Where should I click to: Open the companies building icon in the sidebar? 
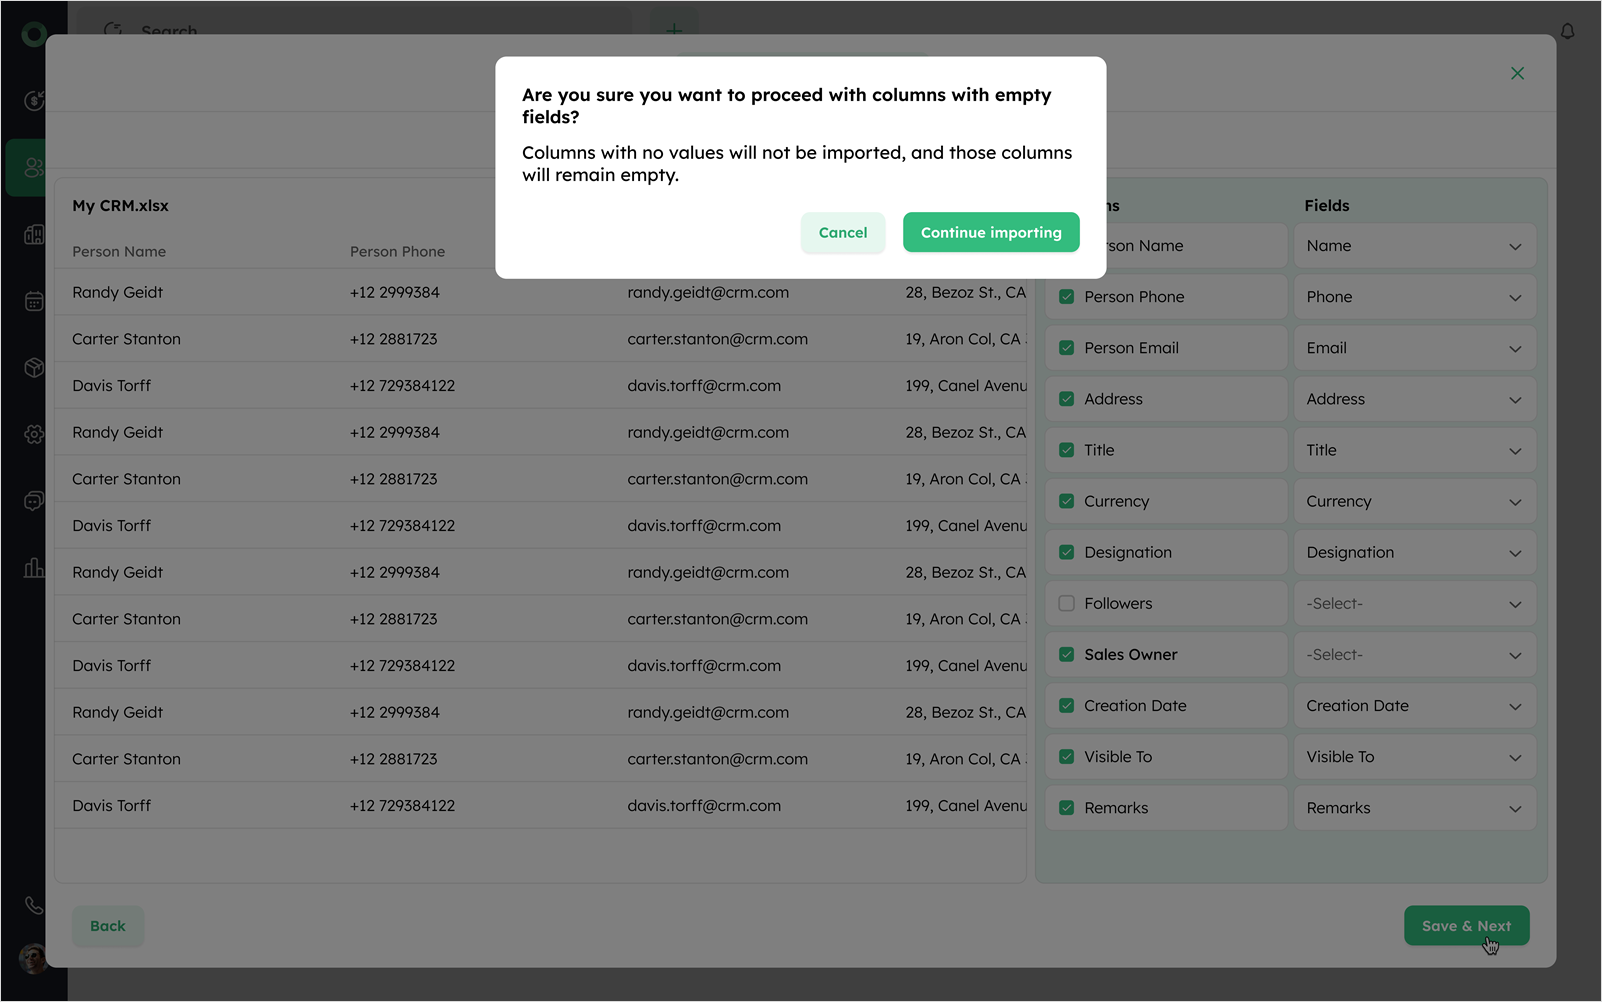pyautogui.click(x=33, y=235)
